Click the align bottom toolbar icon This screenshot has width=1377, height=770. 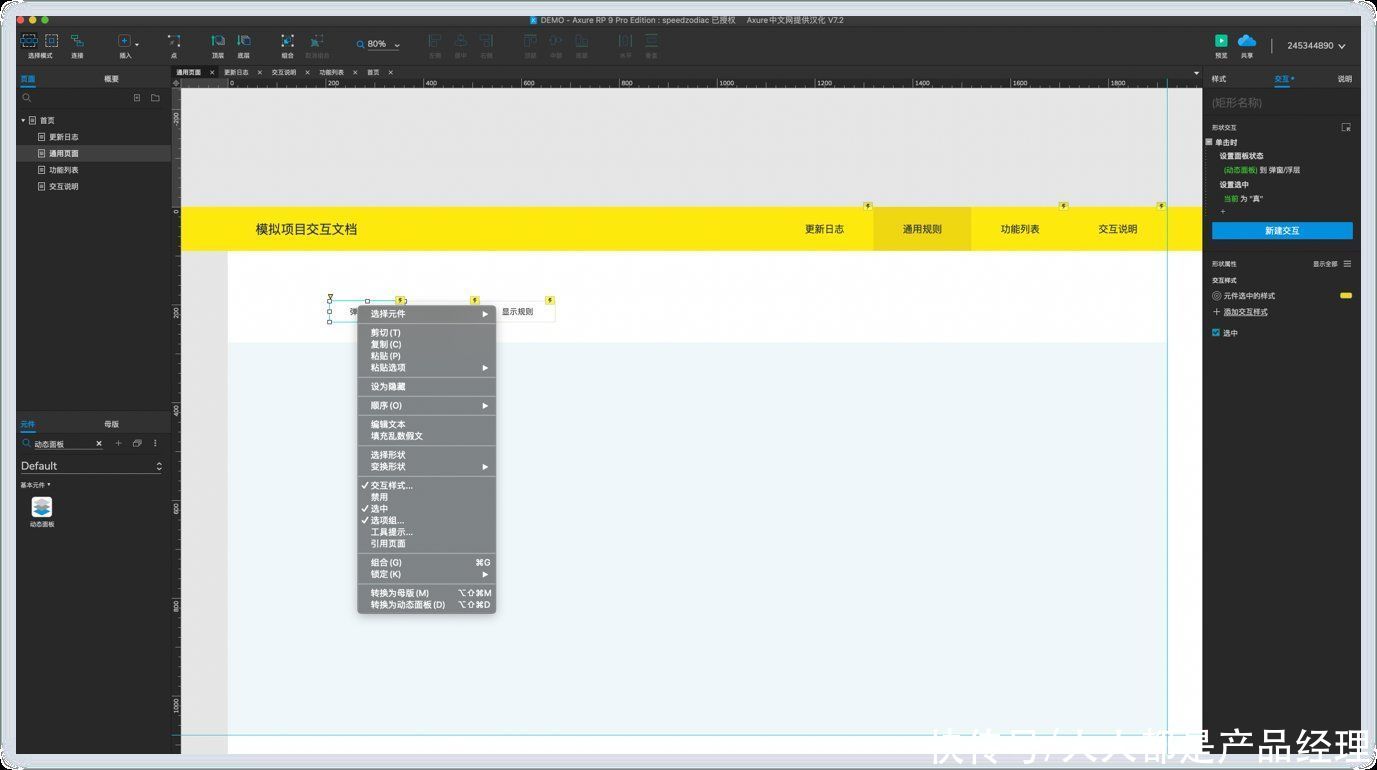coord(581,41)
